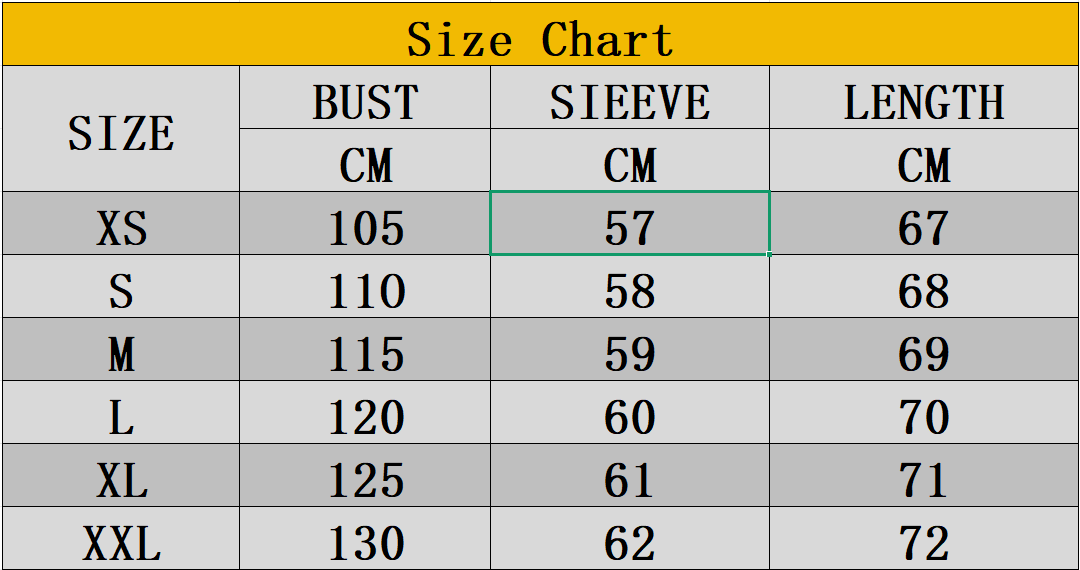Select the cell containing 110
Image resolution: width=1080 pixels, height=570 pixels.
pos(365,288)
